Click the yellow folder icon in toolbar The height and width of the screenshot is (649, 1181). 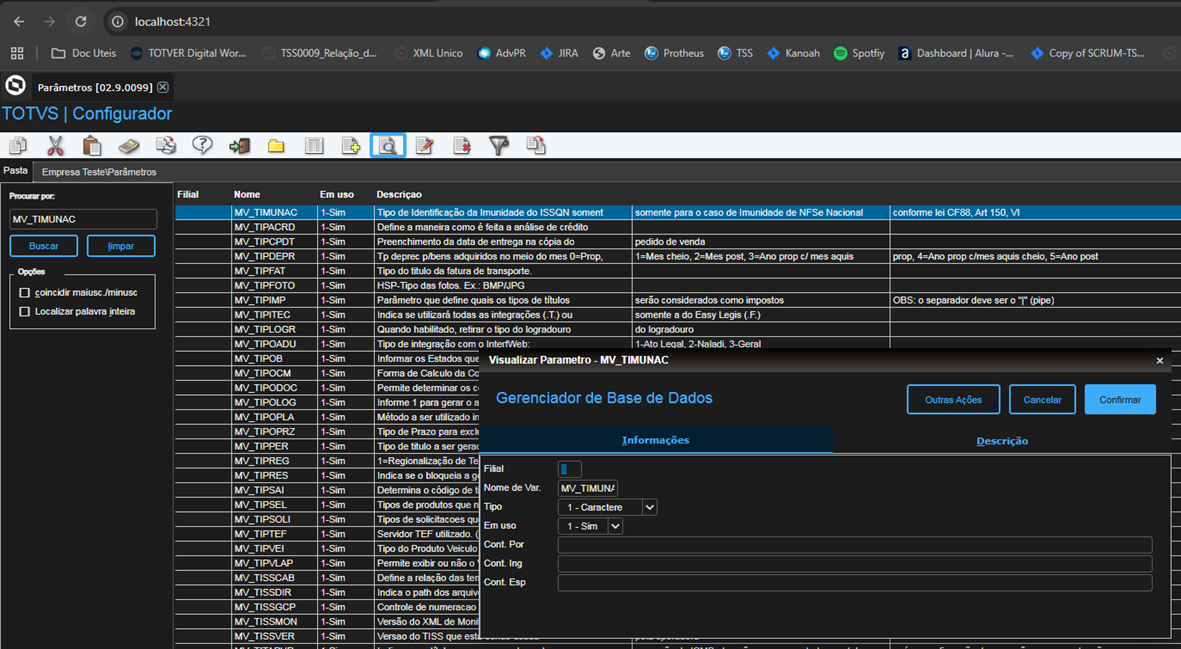[276, 146]
